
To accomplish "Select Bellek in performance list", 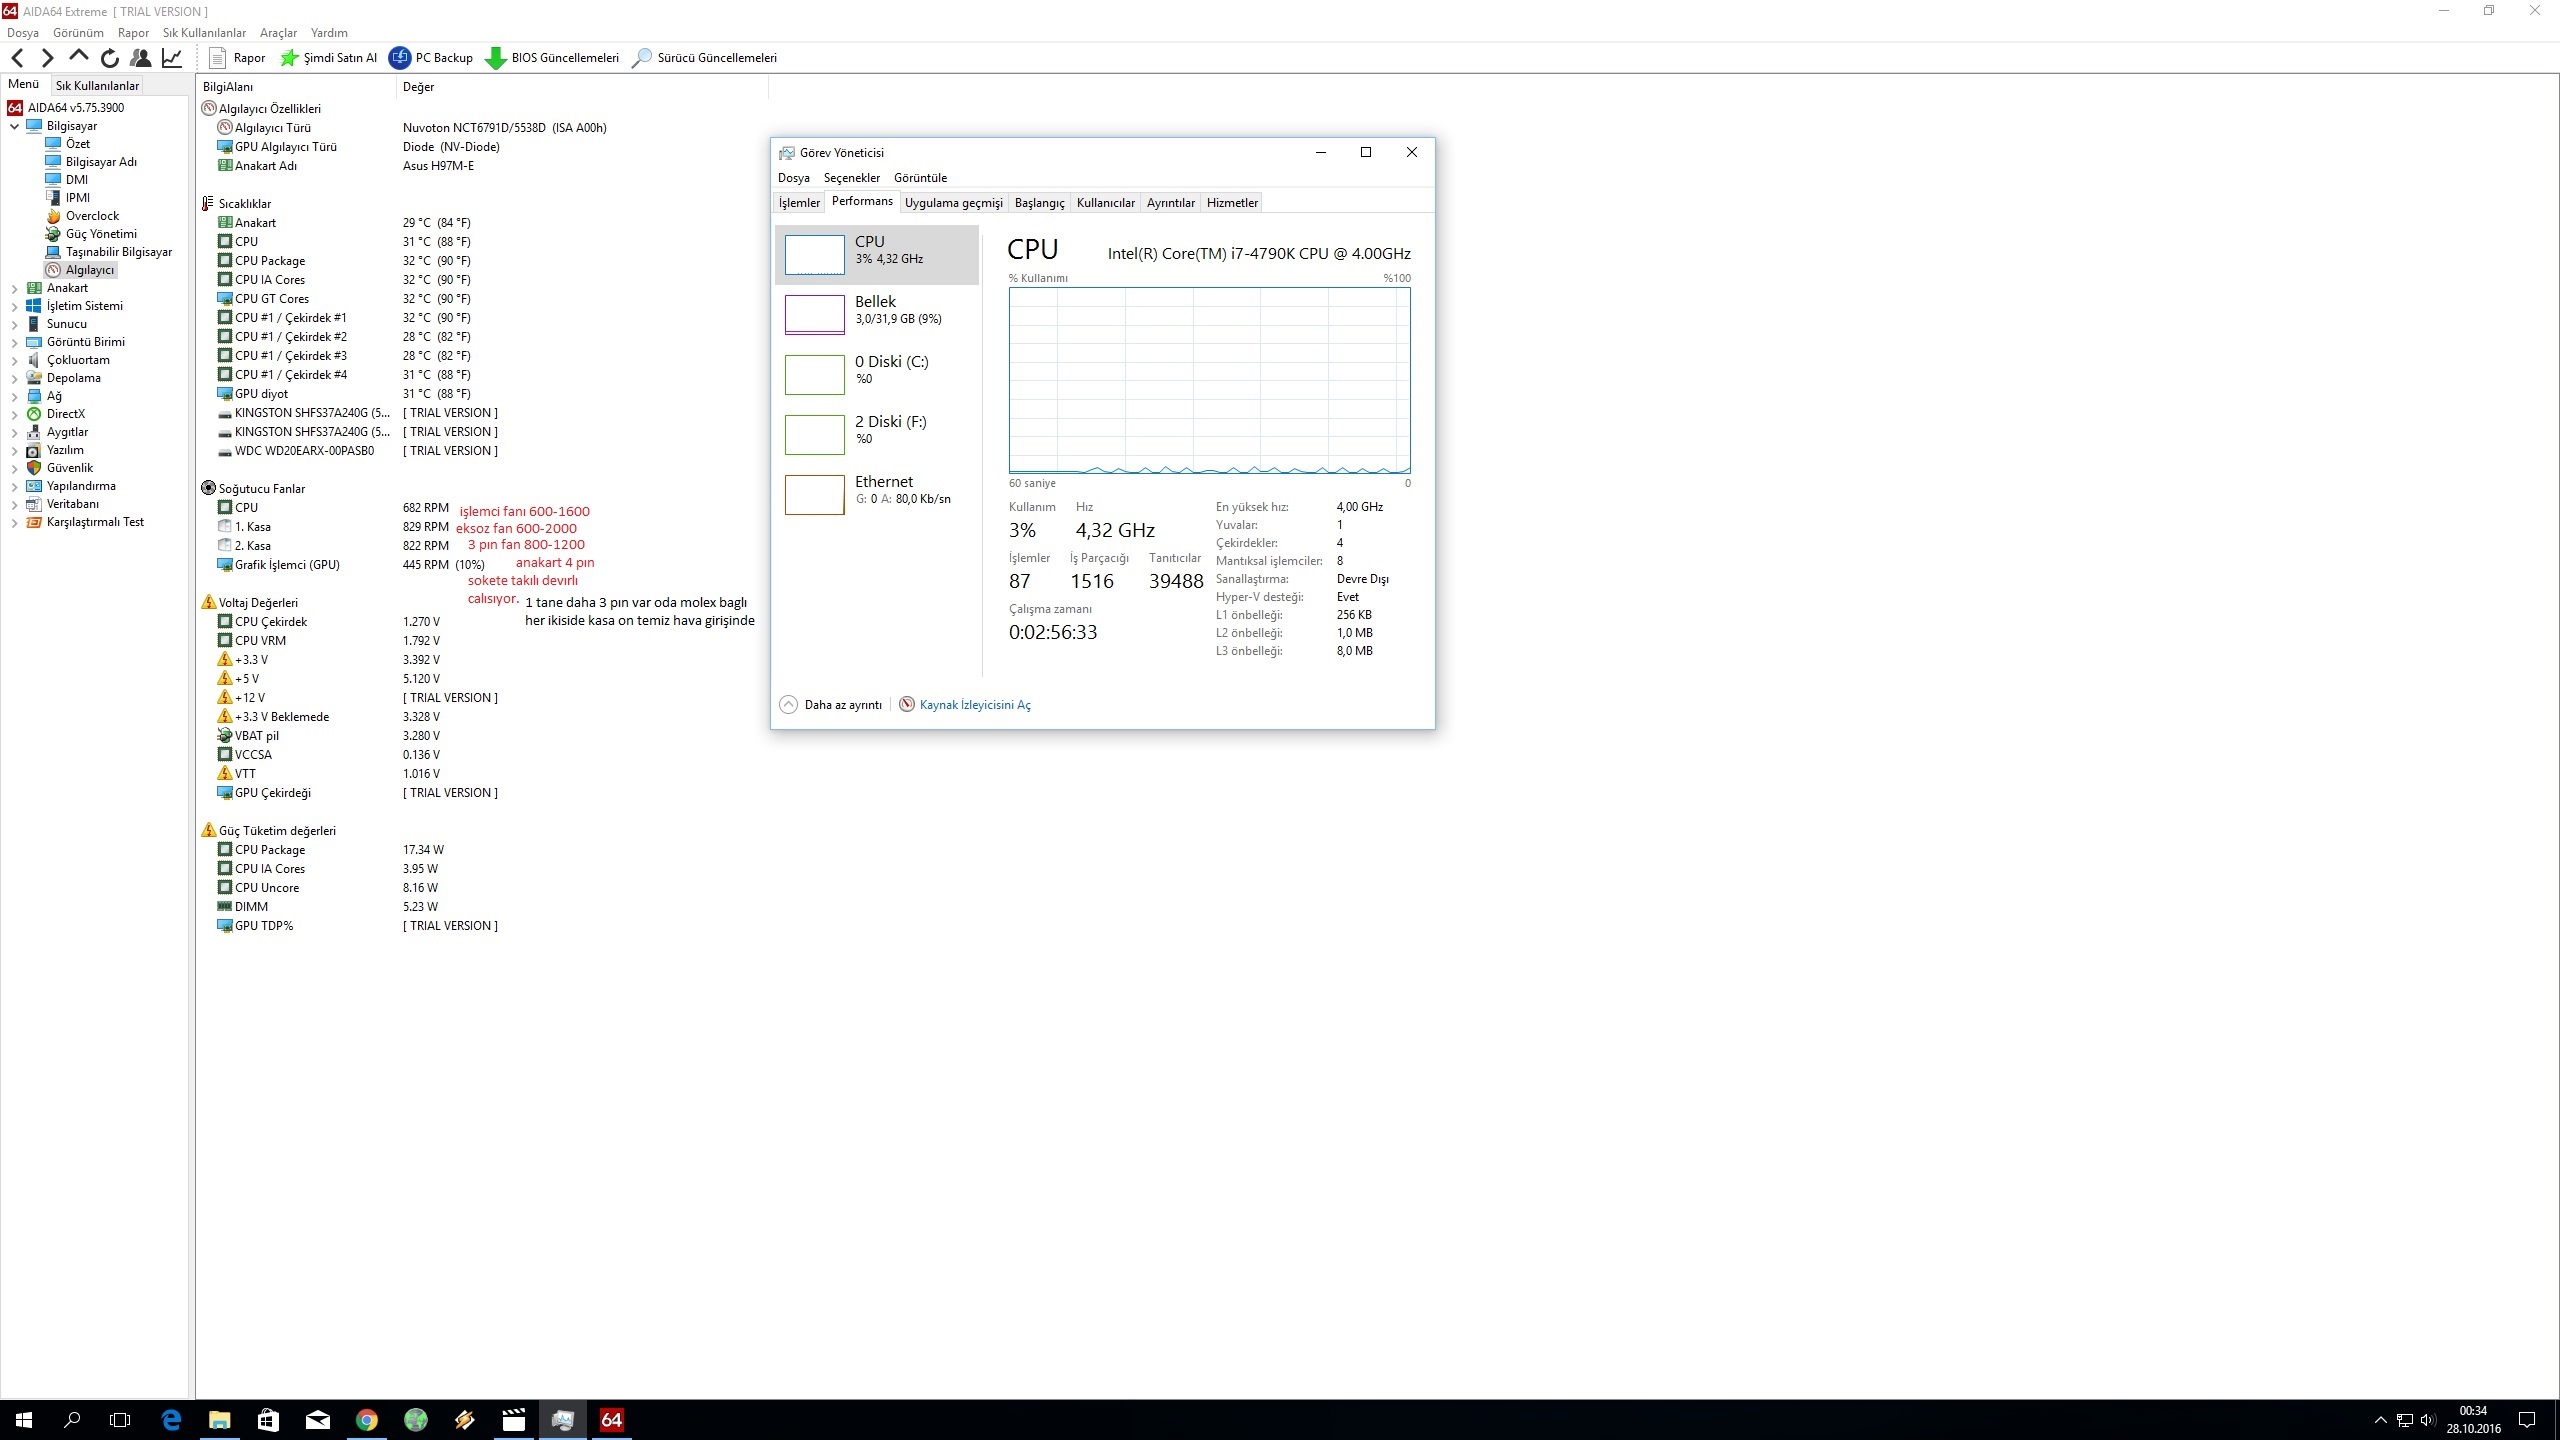I will pyautogui.click(x=876, y=310).
